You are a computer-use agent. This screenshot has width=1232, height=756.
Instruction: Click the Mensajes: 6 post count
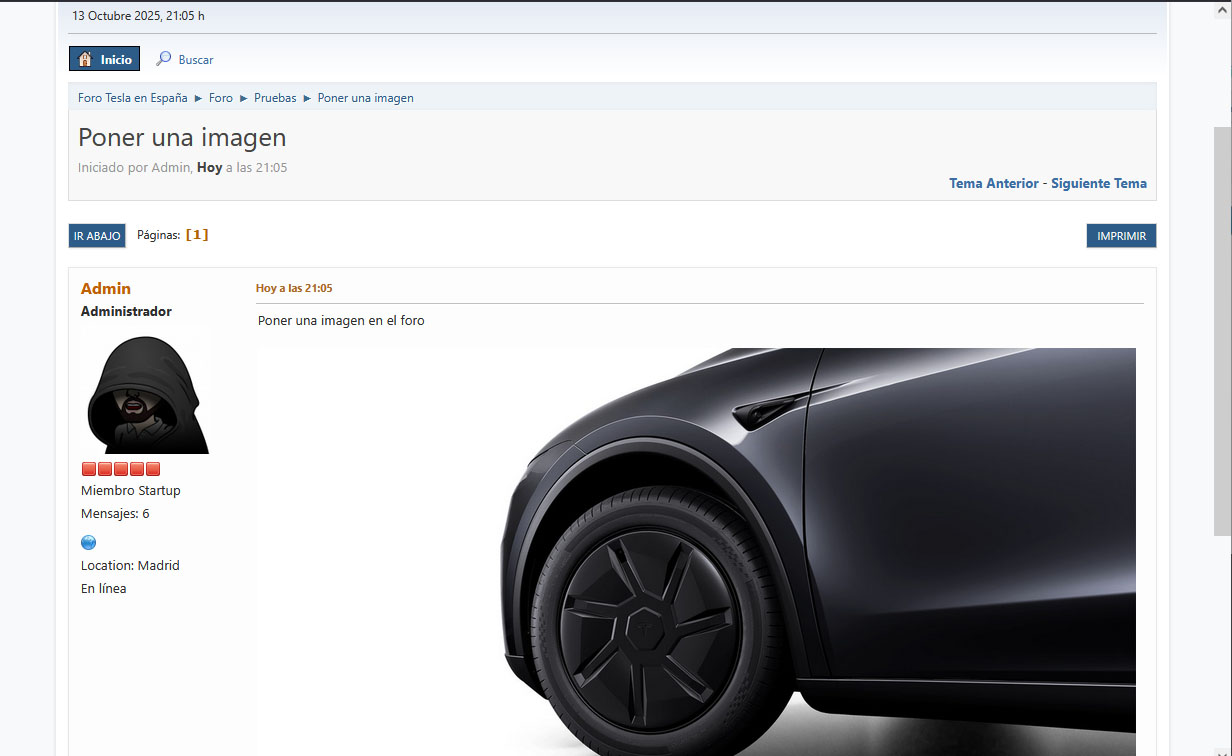(115, 514)
